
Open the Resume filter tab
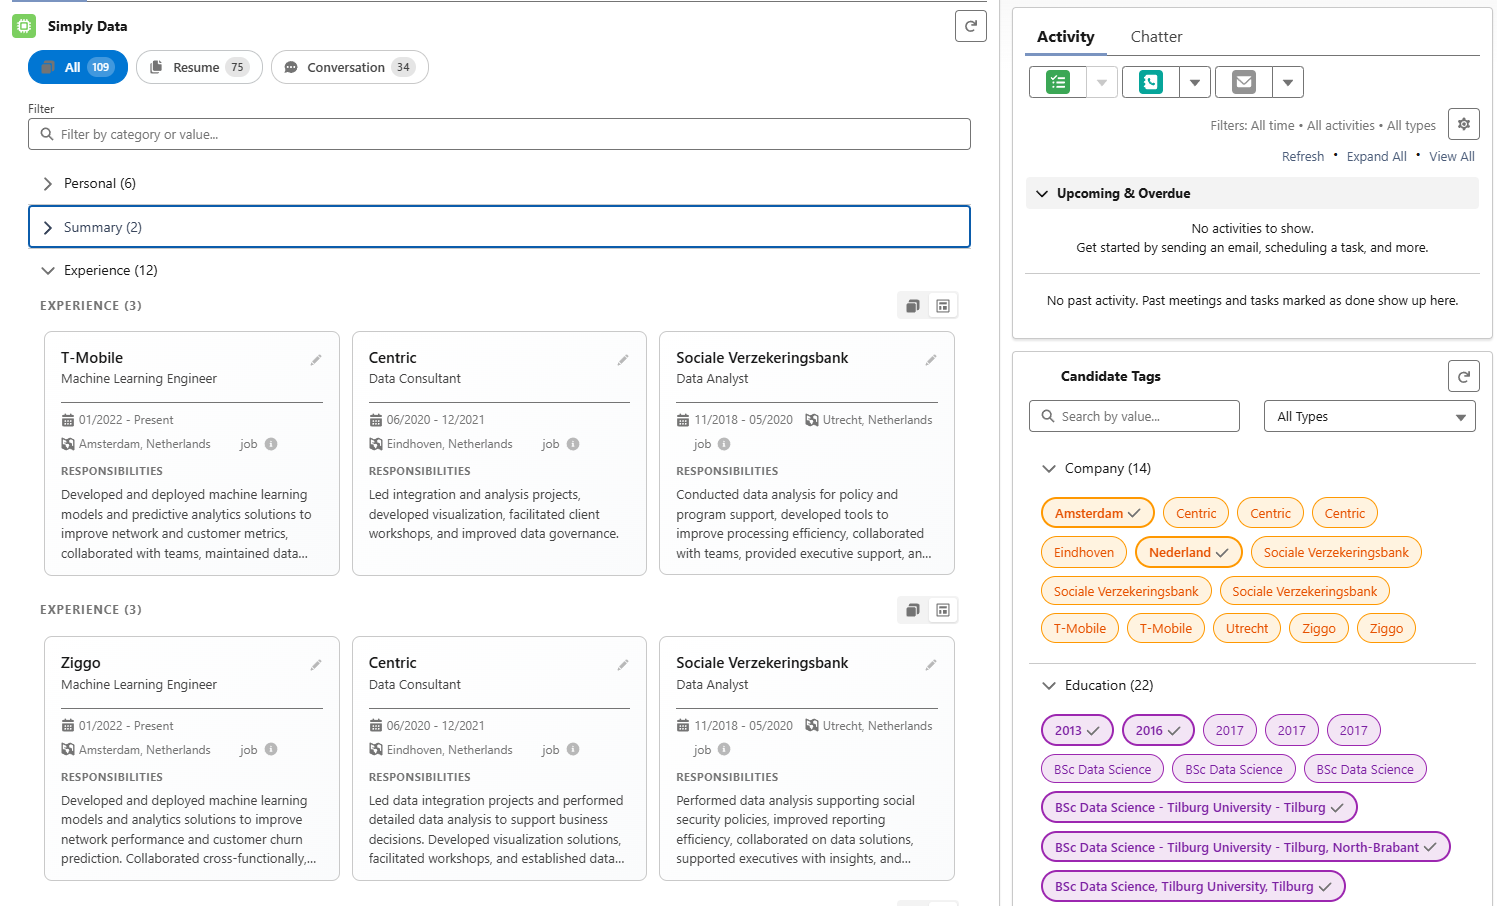[x=198, y=67]
